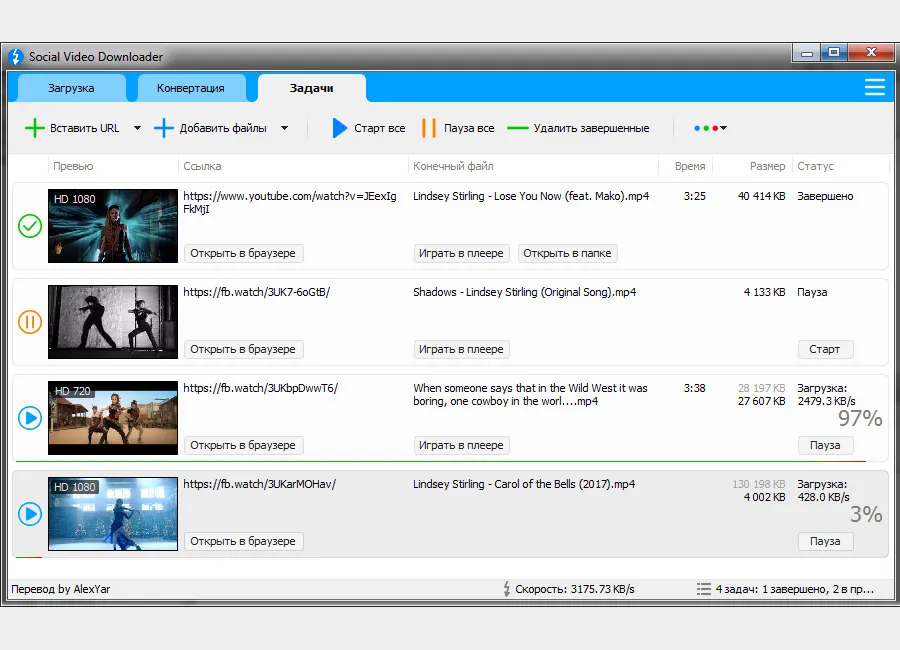Click the 4 задач summary in status bar
The height and width of the screenshot is (650, 900).
tap(795, 589)
